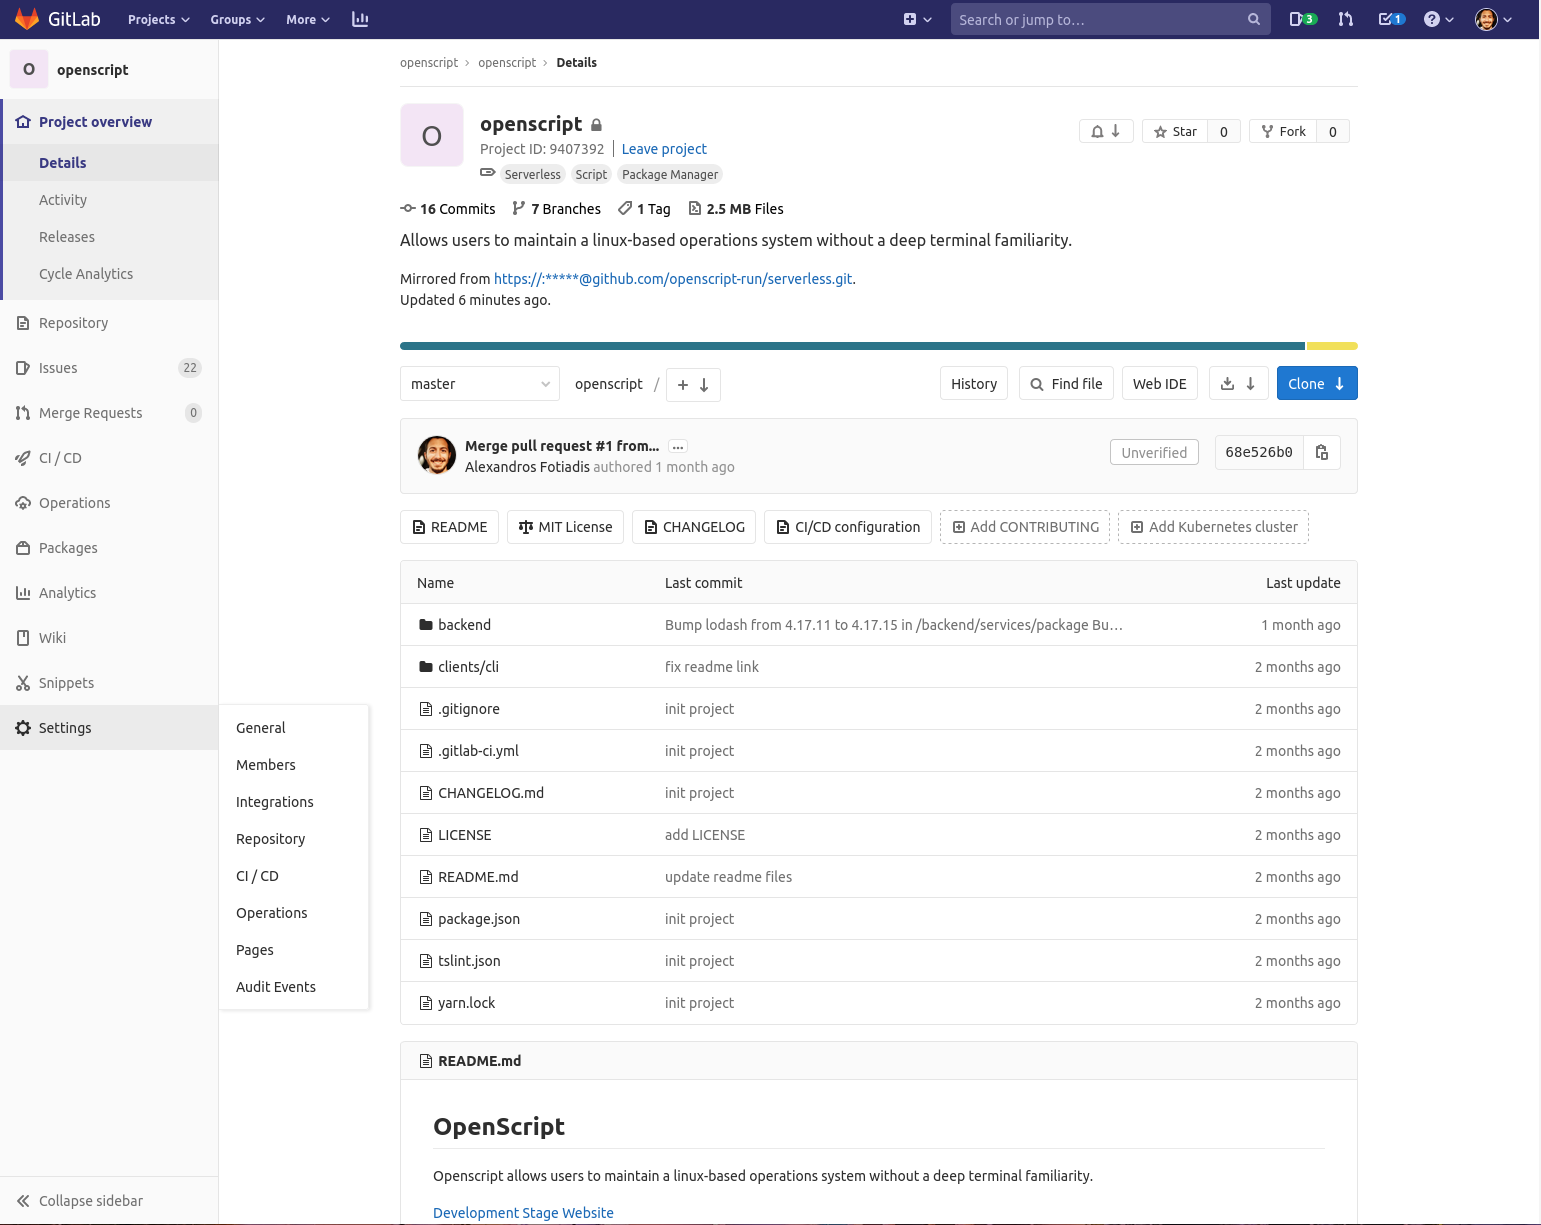The image size is (1541, 1225).
Task: Choose Members in Settings flyout
Action: pos(294,765)
